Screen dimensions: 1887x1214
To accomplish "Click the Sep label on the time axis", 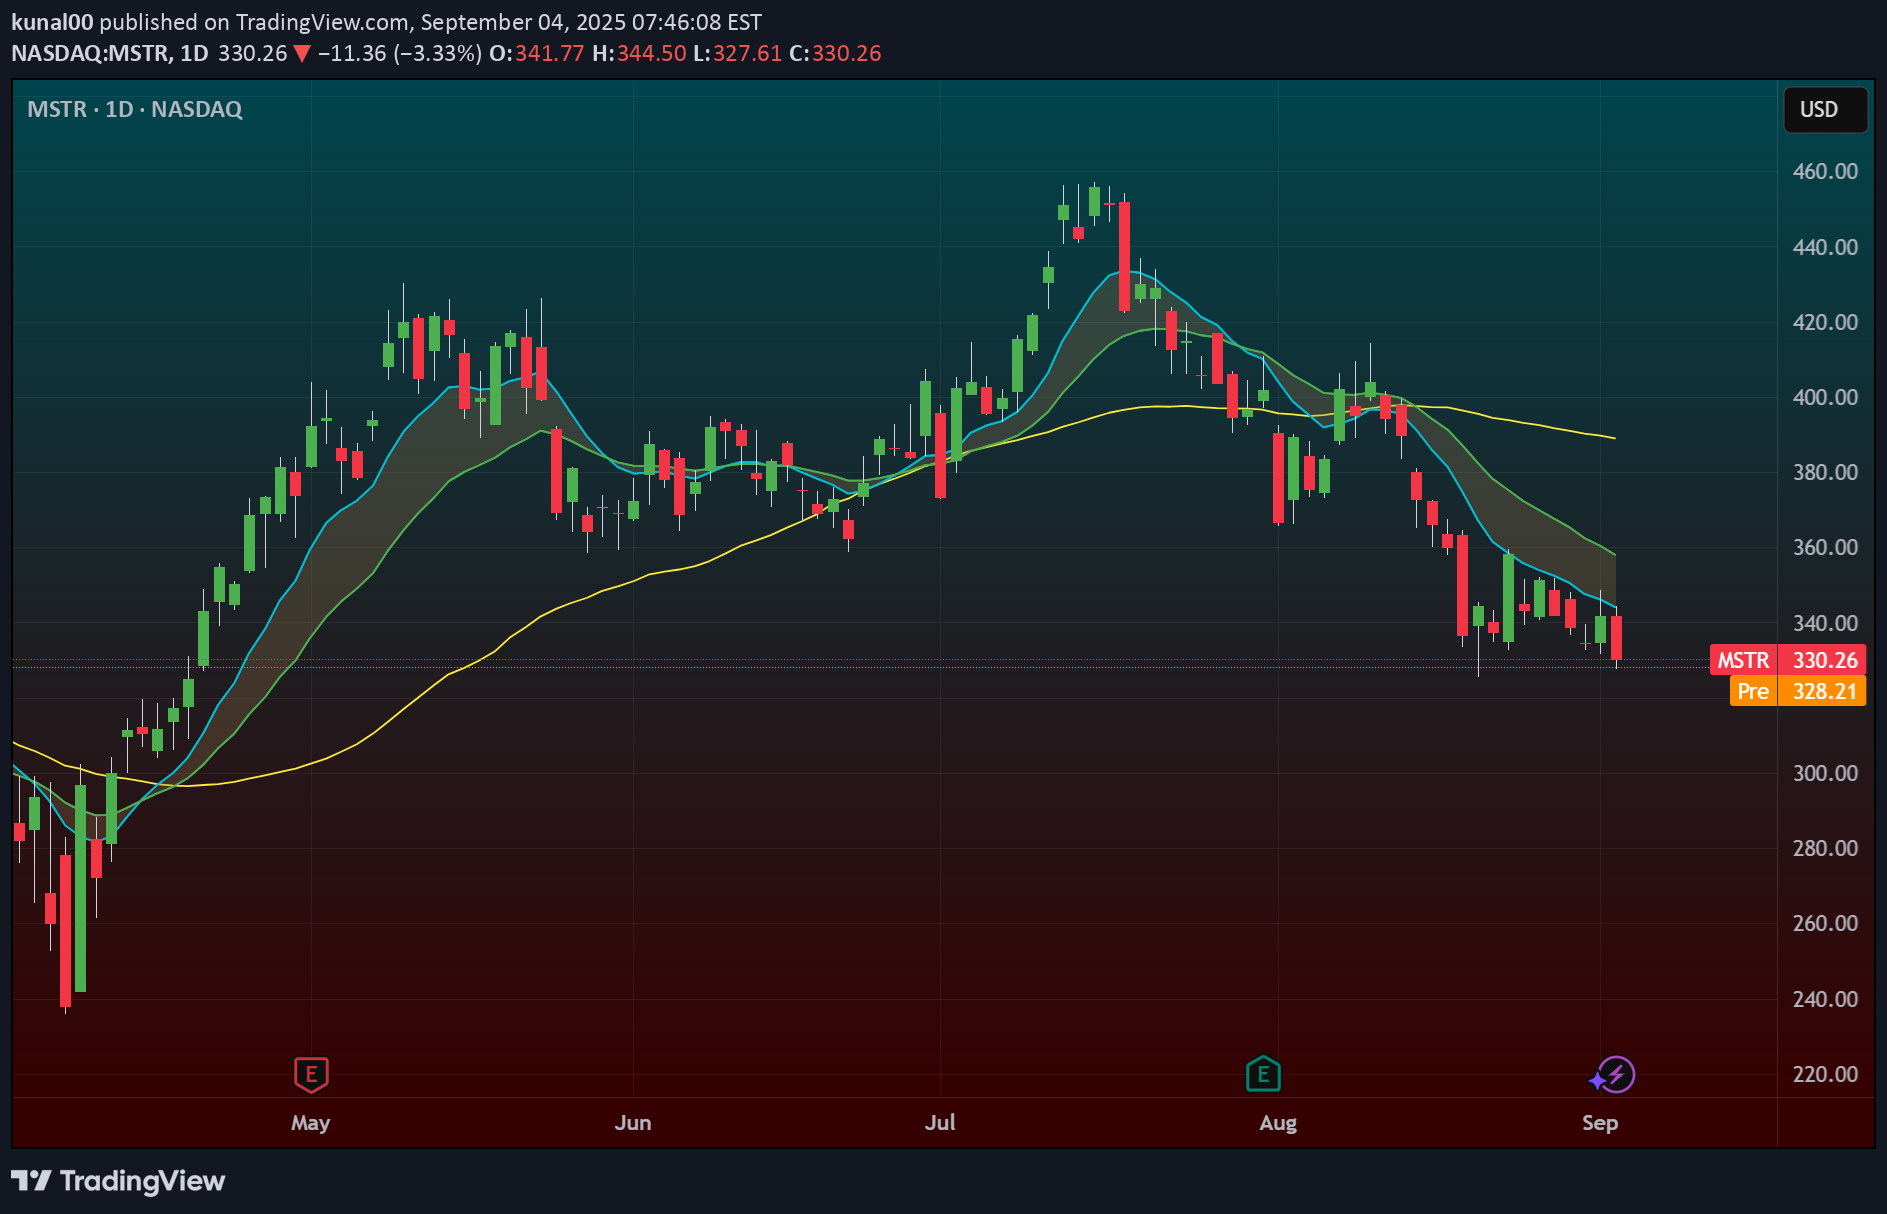I will click(1599, 1122).
